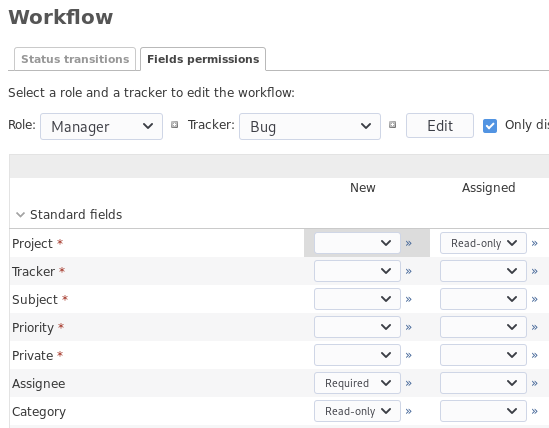This screenshot has width=549, height=428.
Task: Open the Role dropdown showing Manager
Action: (102, 126)
